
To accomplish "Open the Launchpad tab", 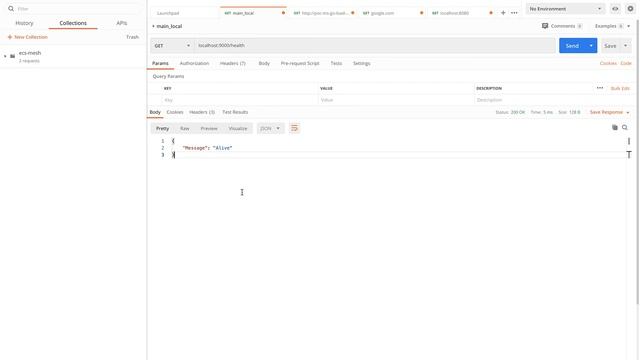I will [168, 13].
